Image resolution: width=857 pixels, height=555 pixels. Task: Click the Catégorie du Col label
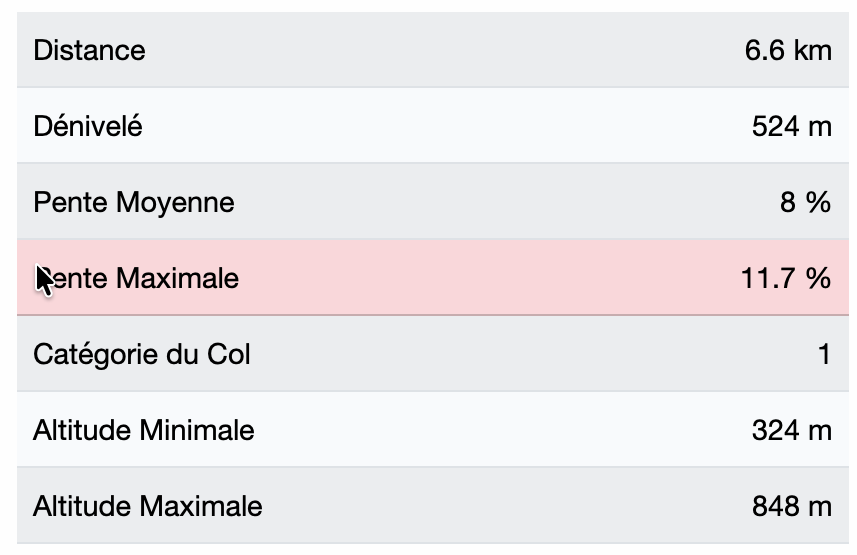point(142,354)
